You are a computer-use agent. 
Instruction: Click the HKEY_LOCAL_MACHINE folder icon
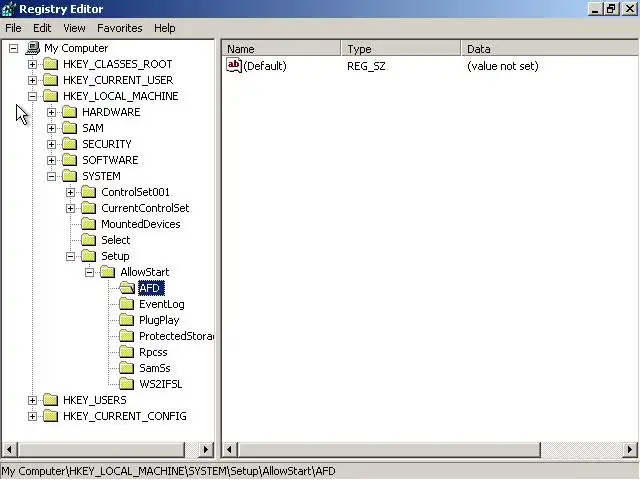[x=50, y=96]
